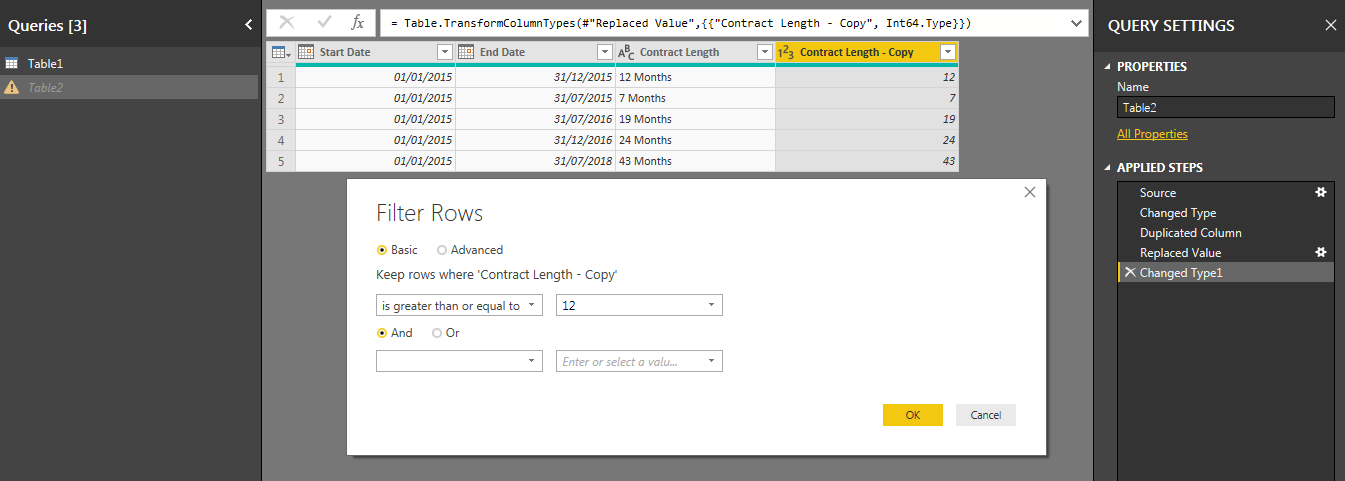Select the Start Date column header
This screenshot has height=481, width=1345.
point(375,52)
